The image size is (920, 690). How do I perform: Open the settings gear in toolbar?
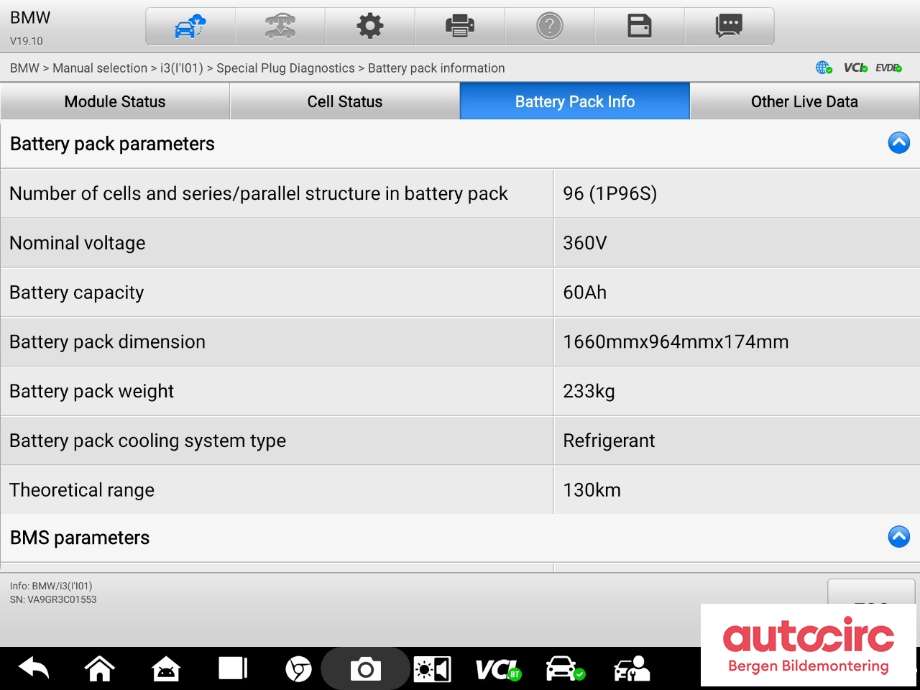(x=370, y=26)
